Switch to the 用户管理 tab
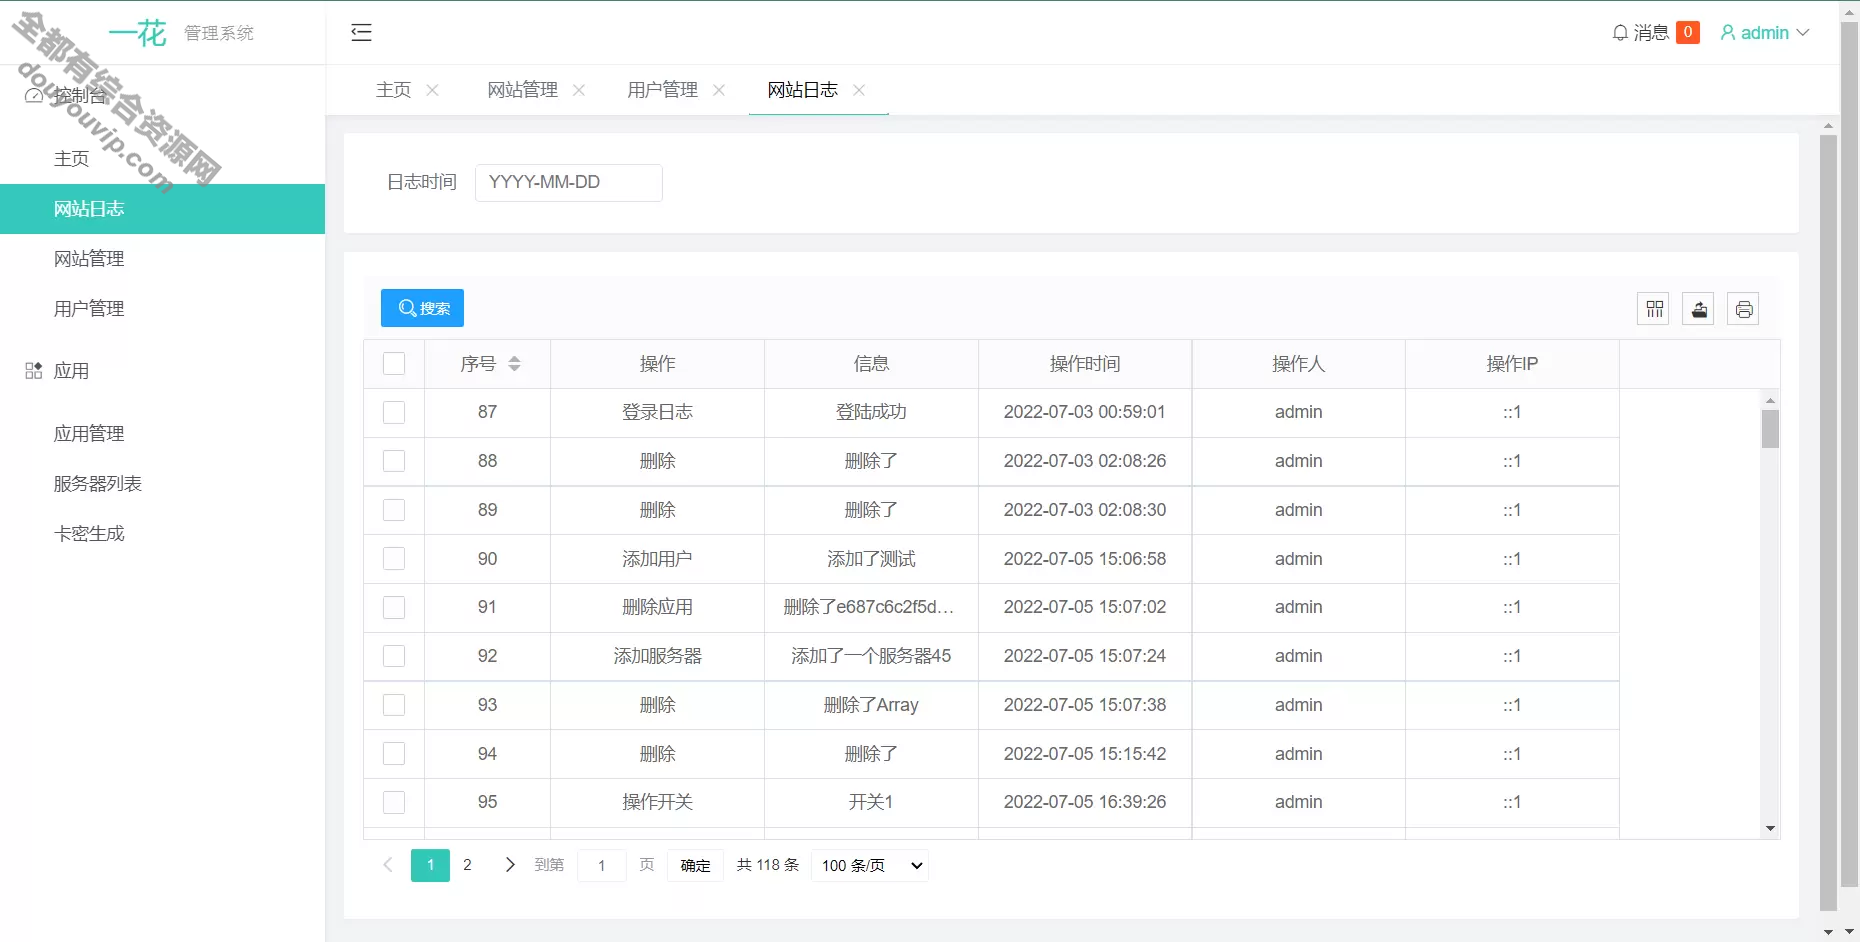The height and width of the screenshot is (942, 1860). coord(663,90)
